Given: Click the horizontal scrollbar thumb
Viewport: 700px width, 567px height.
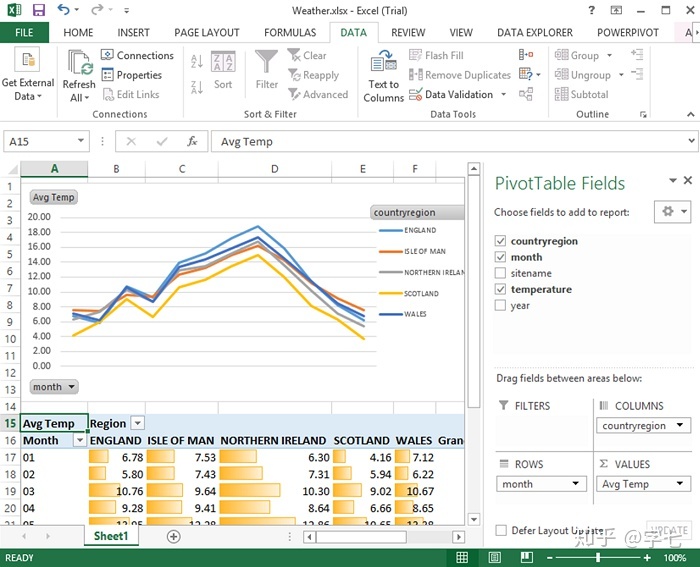Looking at the screenshot, I should tap(362, 537).
